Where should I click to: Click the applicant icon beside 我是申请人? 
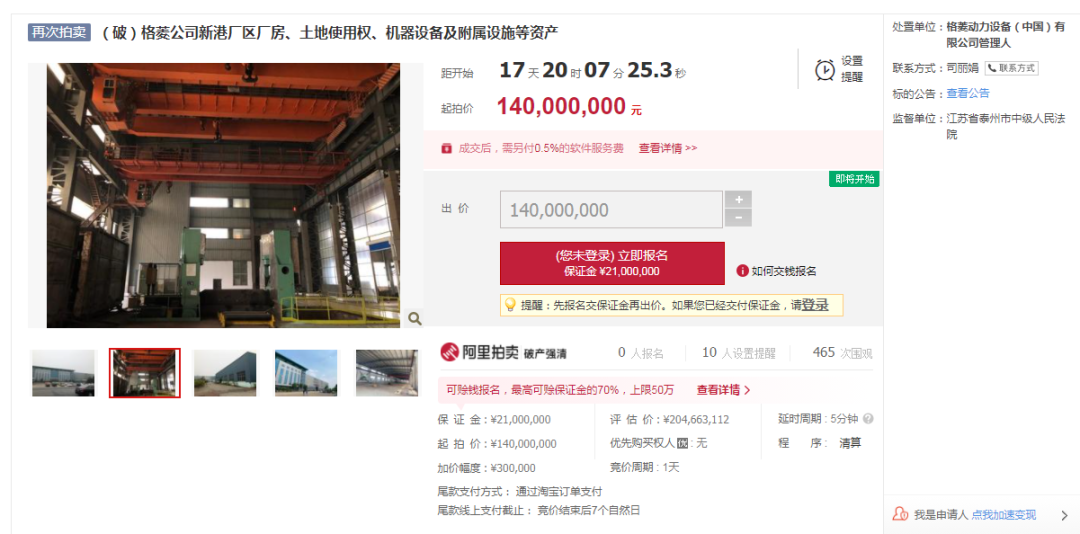(900, 514)
